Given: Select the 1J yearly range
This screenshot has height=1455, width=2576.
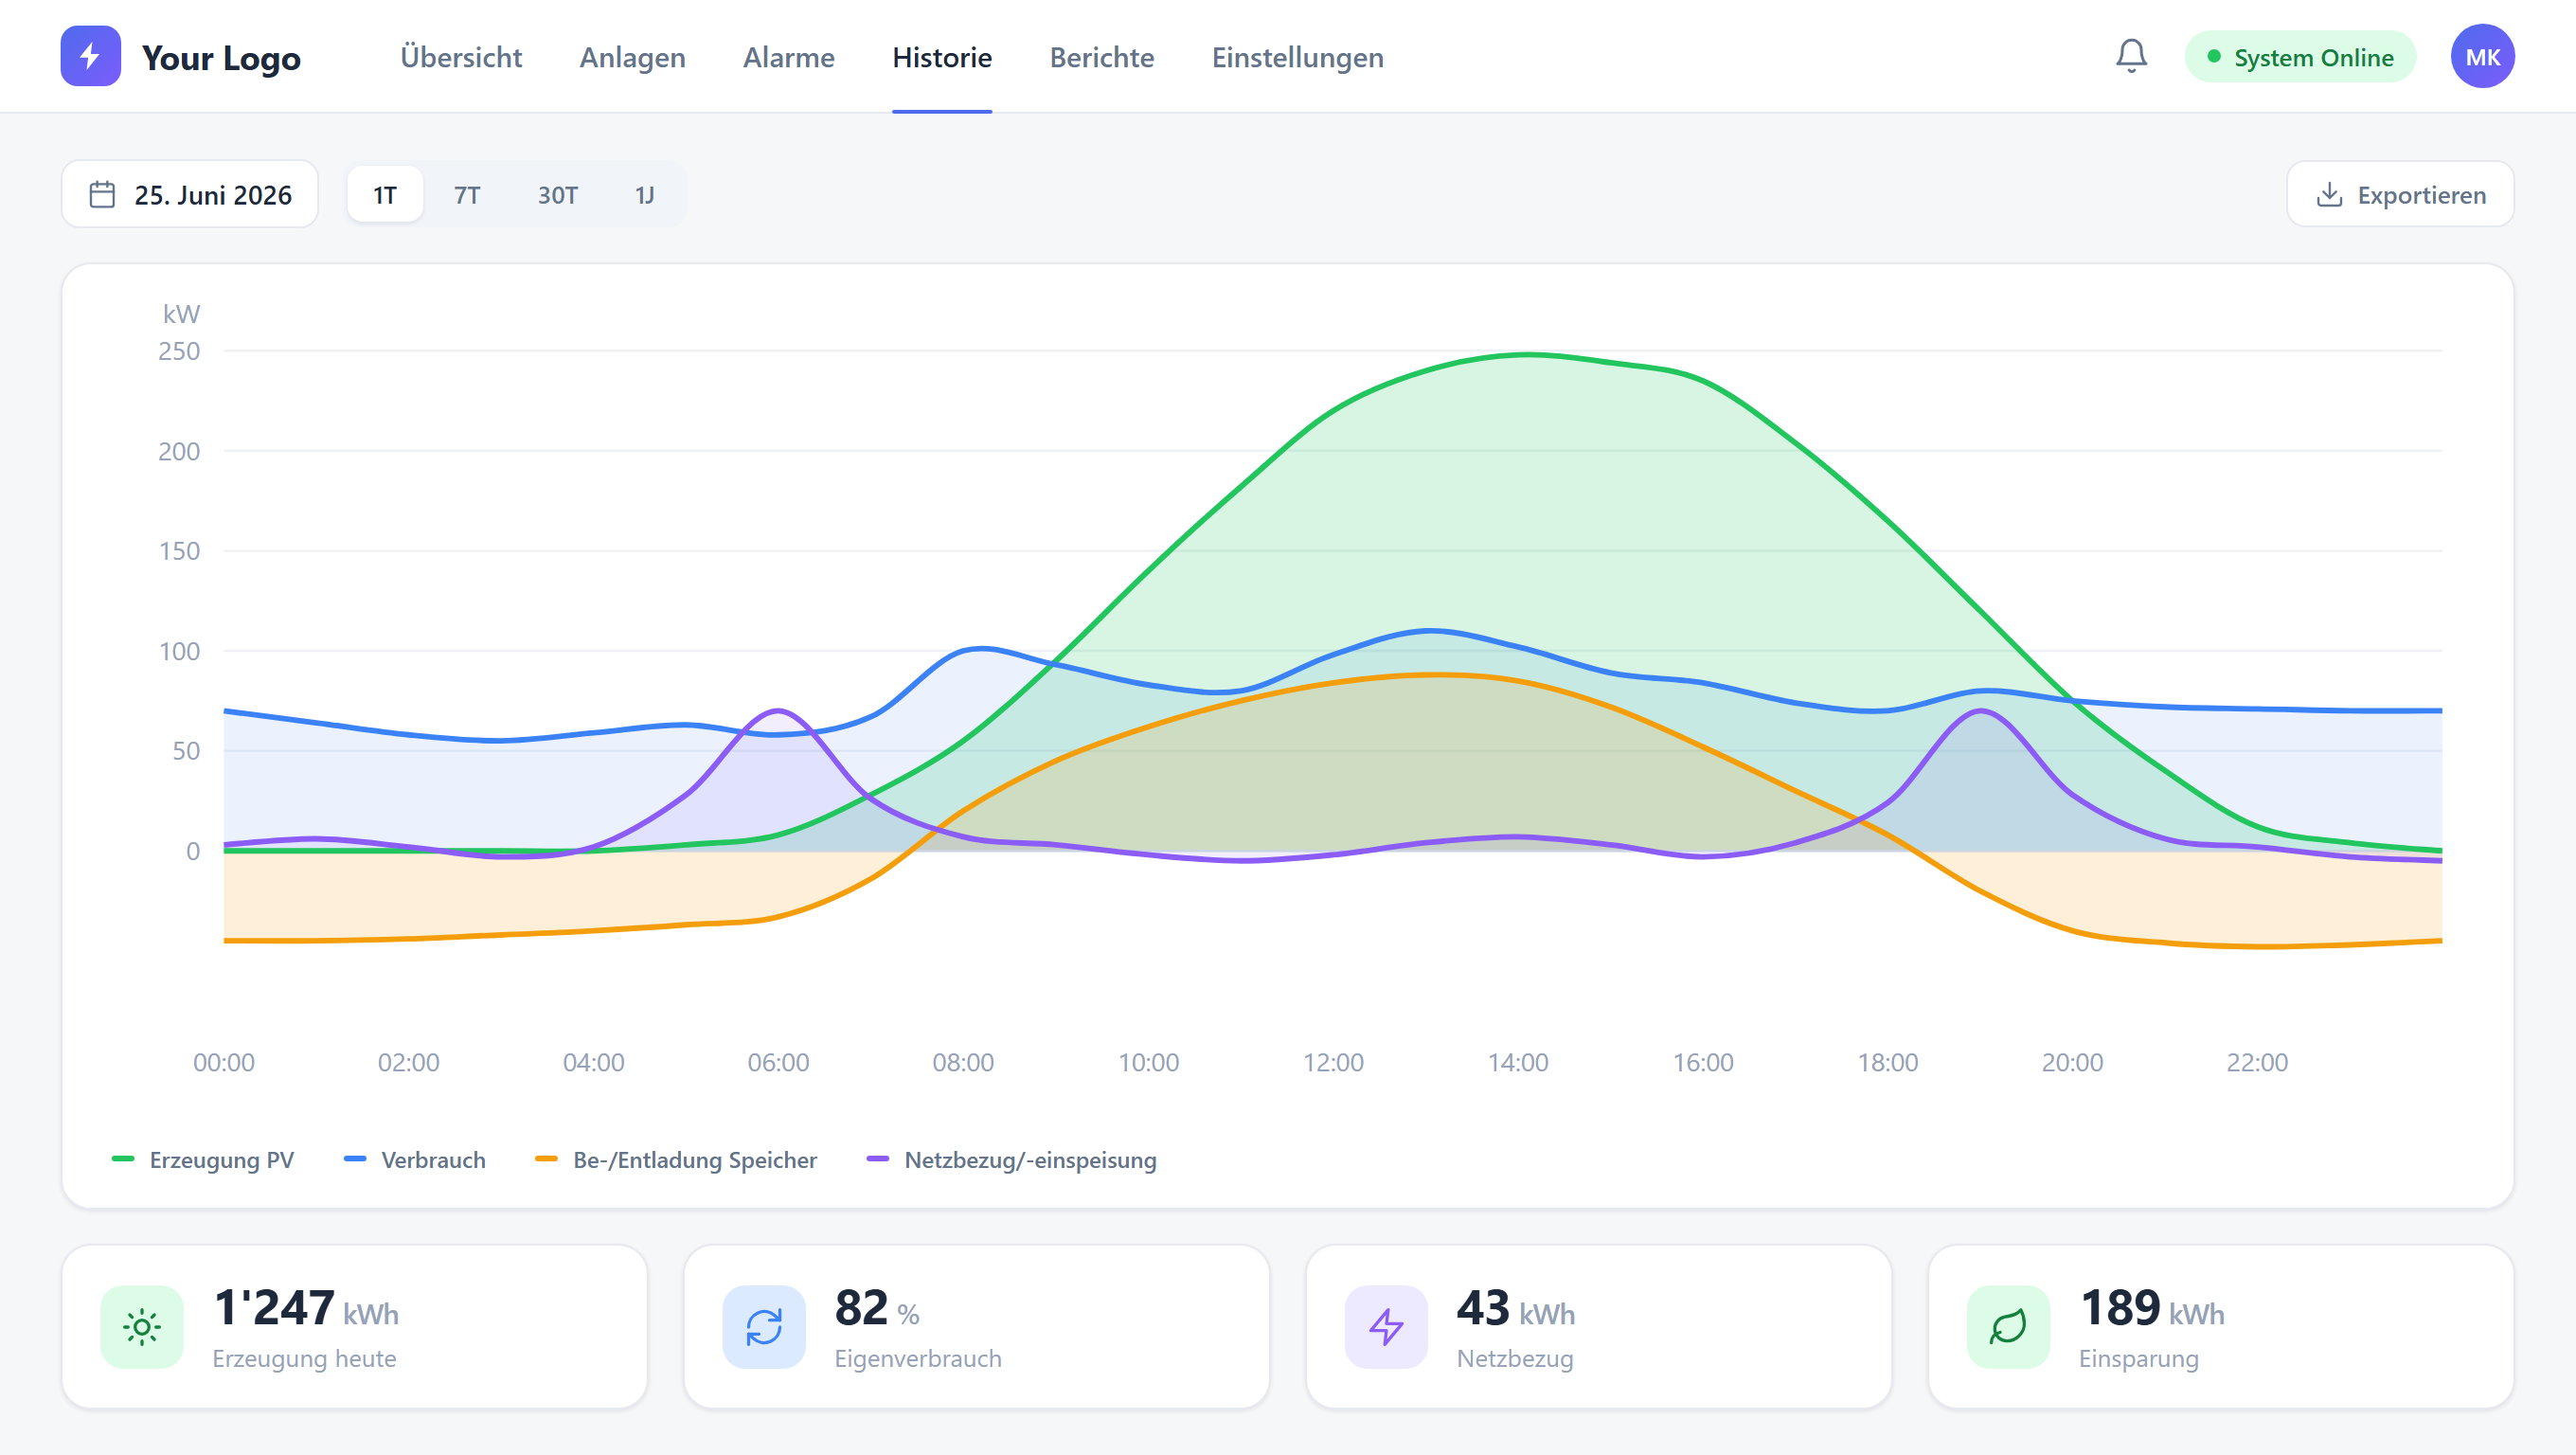Looking at the screenshot, I should point(645,194).
